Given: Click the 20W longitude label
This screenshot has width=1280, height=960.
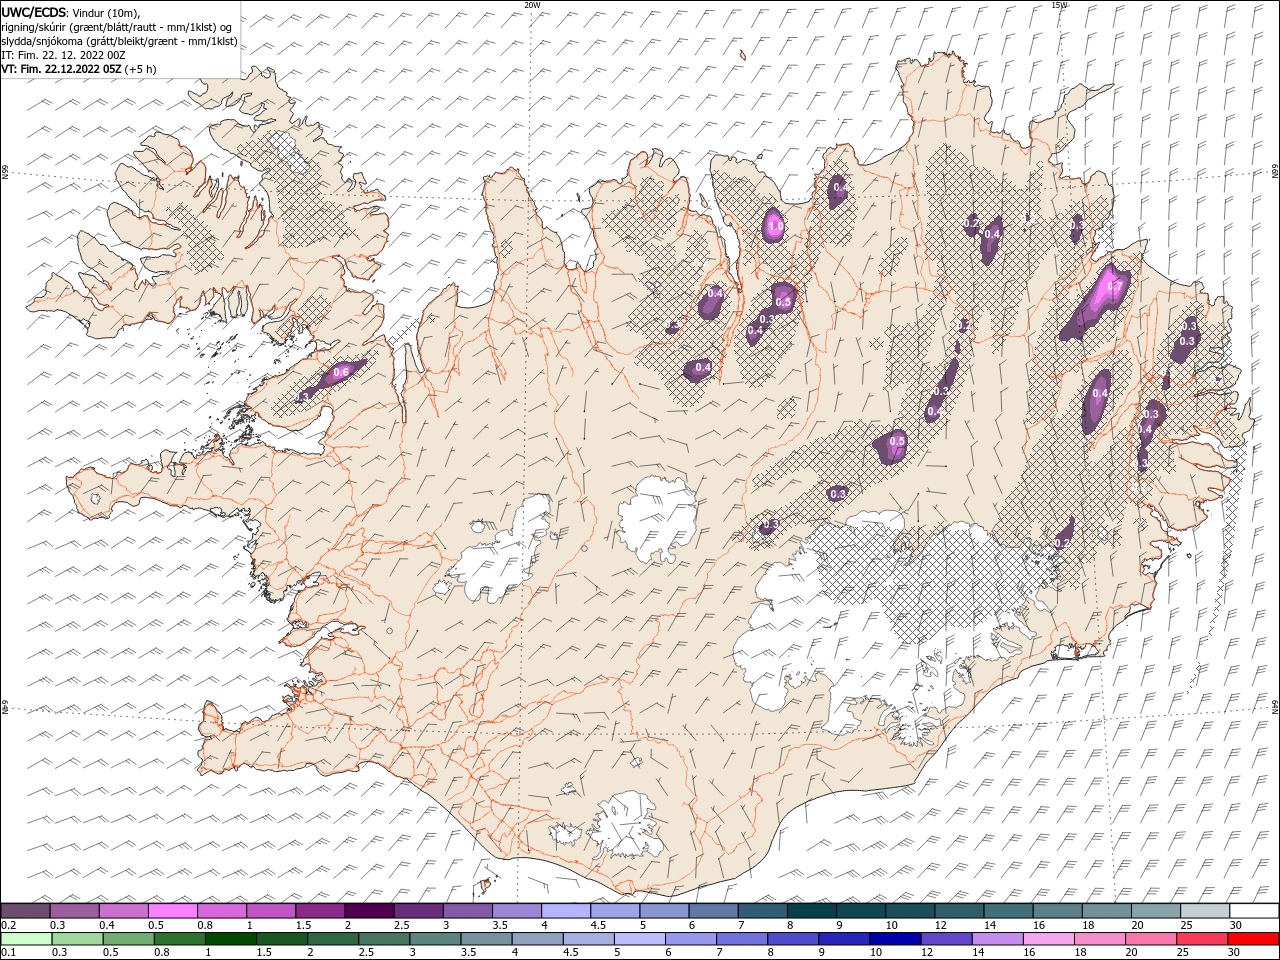Looking at the screenshot, I should 532,4.
